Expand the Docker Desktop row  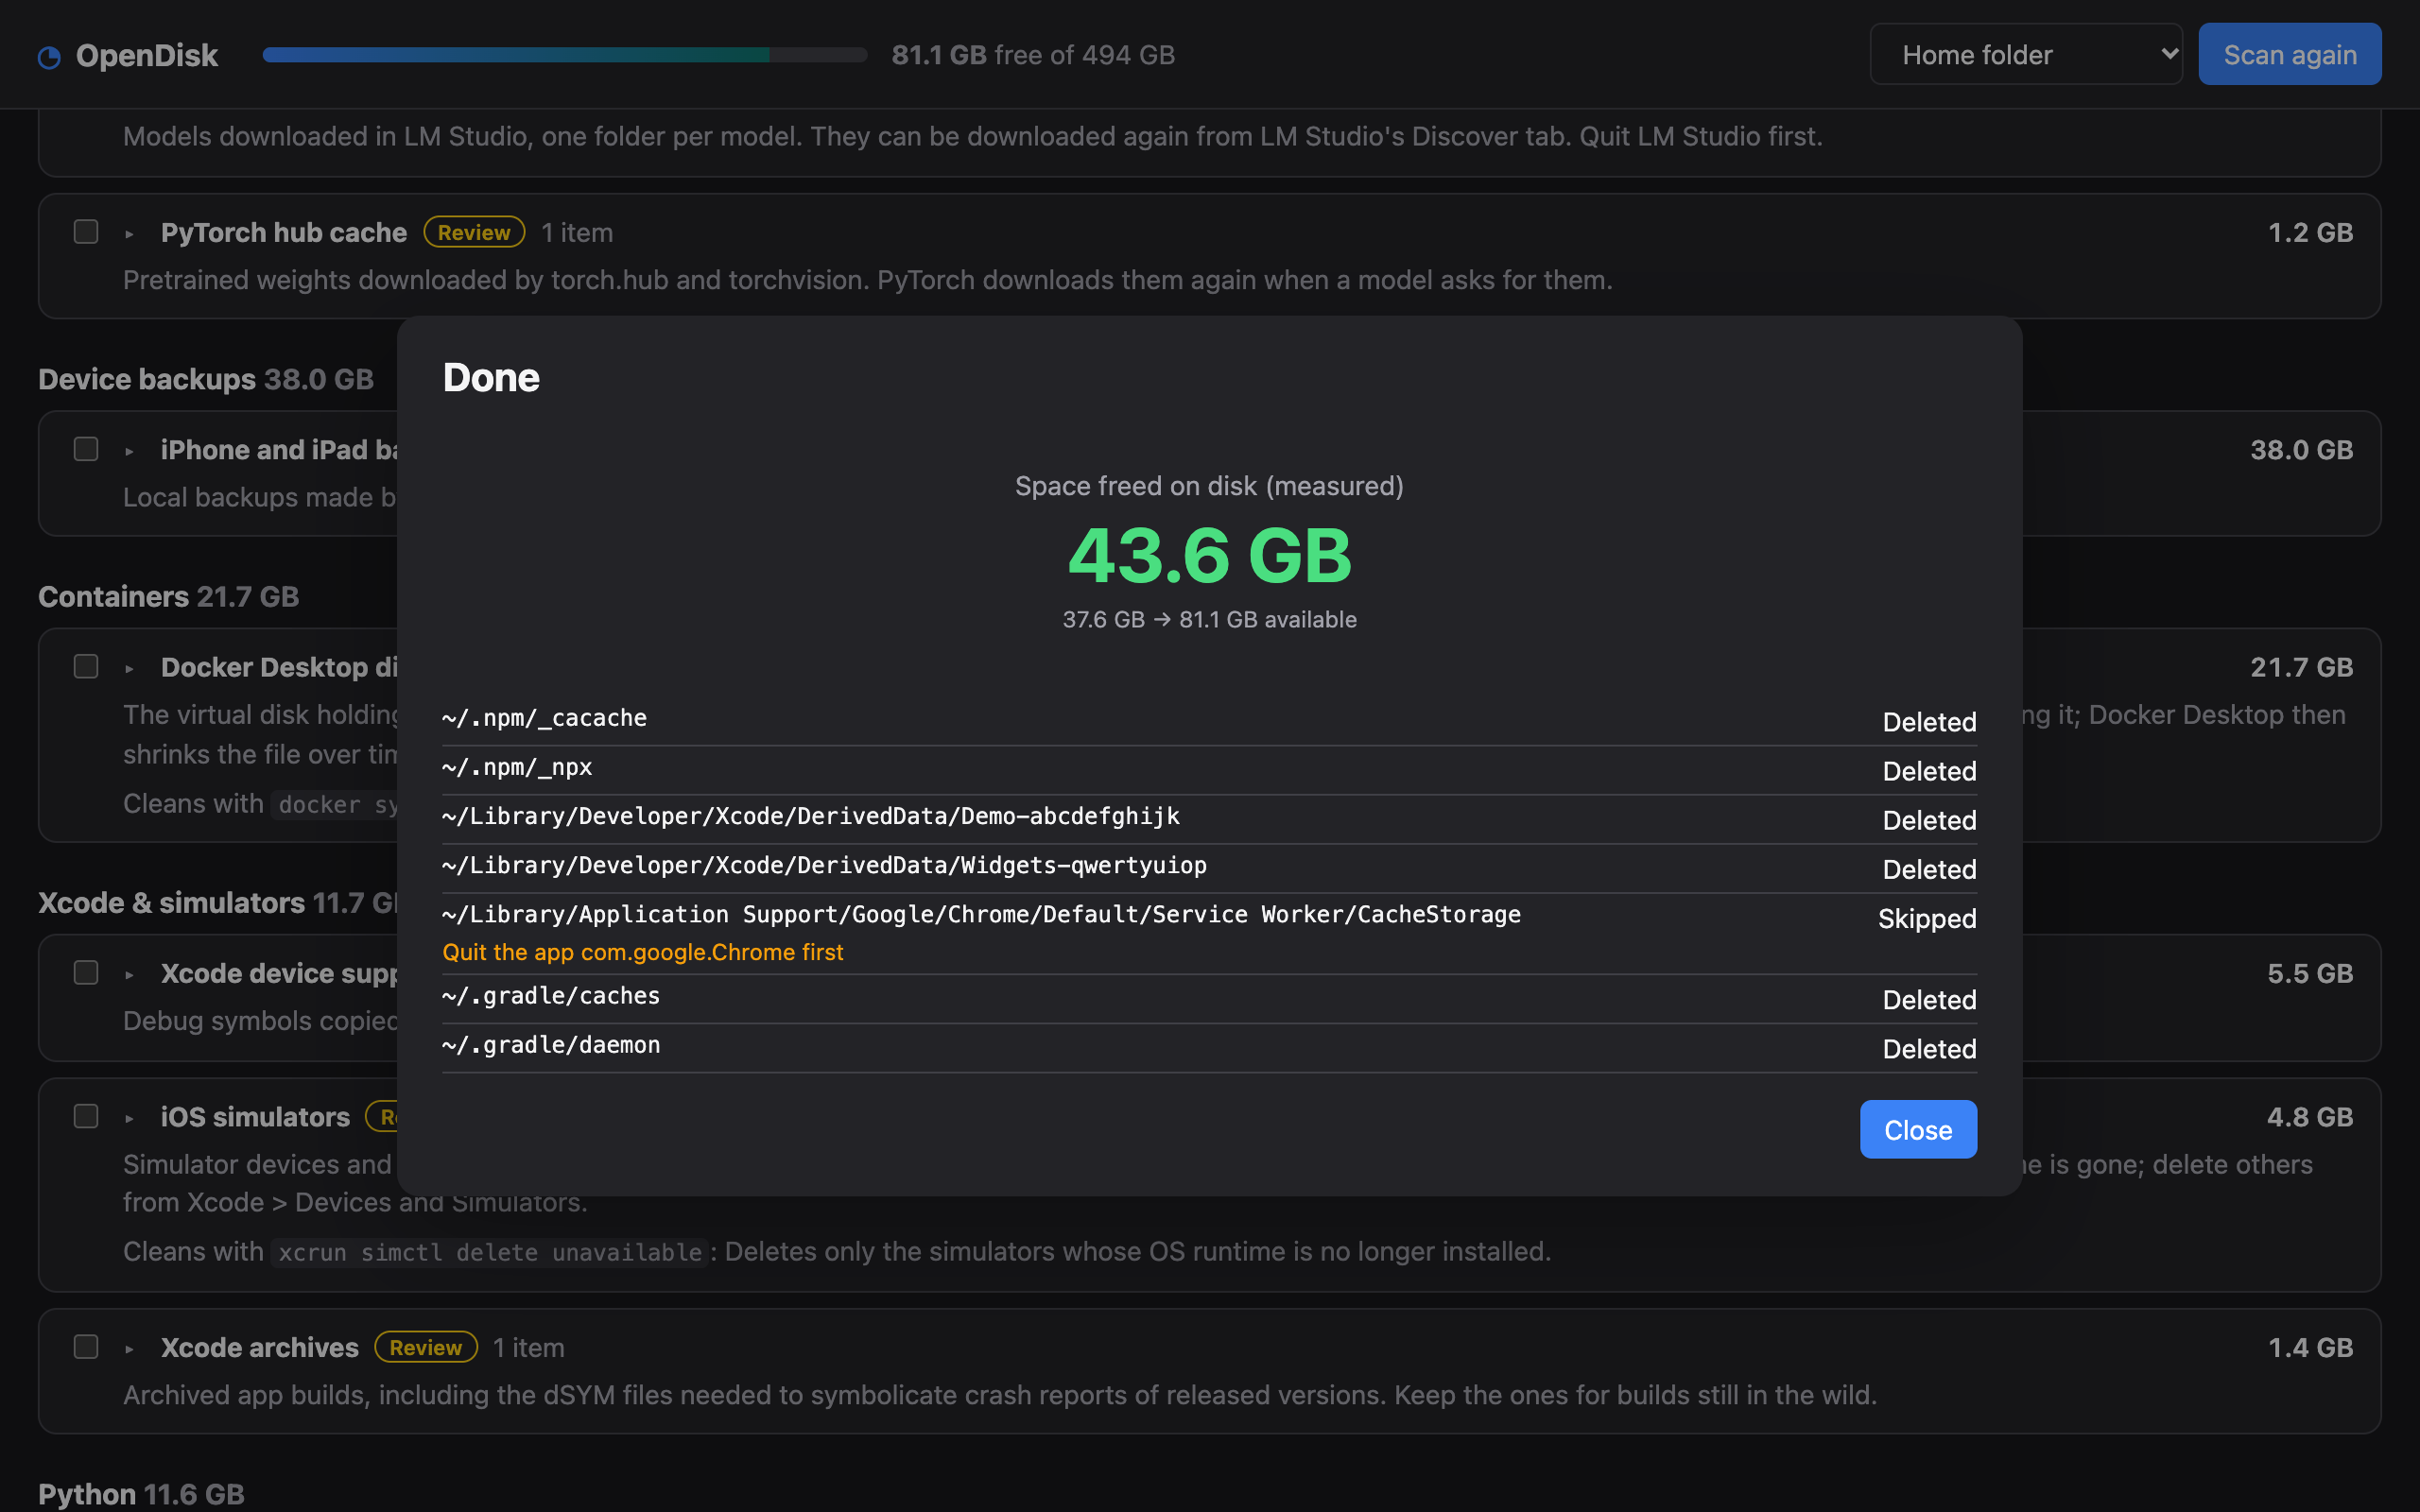pos(129,668)
